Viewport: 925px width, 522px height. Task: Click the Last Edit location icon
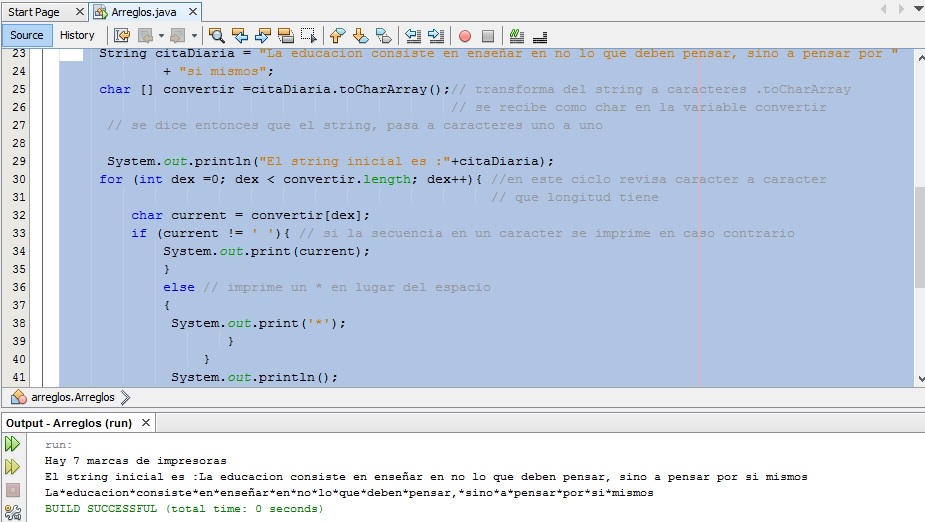tap(122, 35)
